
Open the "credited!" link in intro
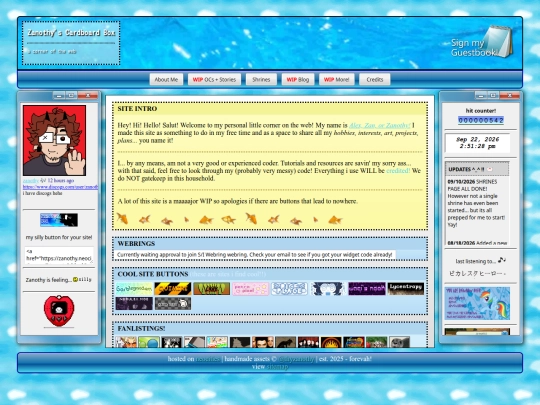click(x=398, y=171)
